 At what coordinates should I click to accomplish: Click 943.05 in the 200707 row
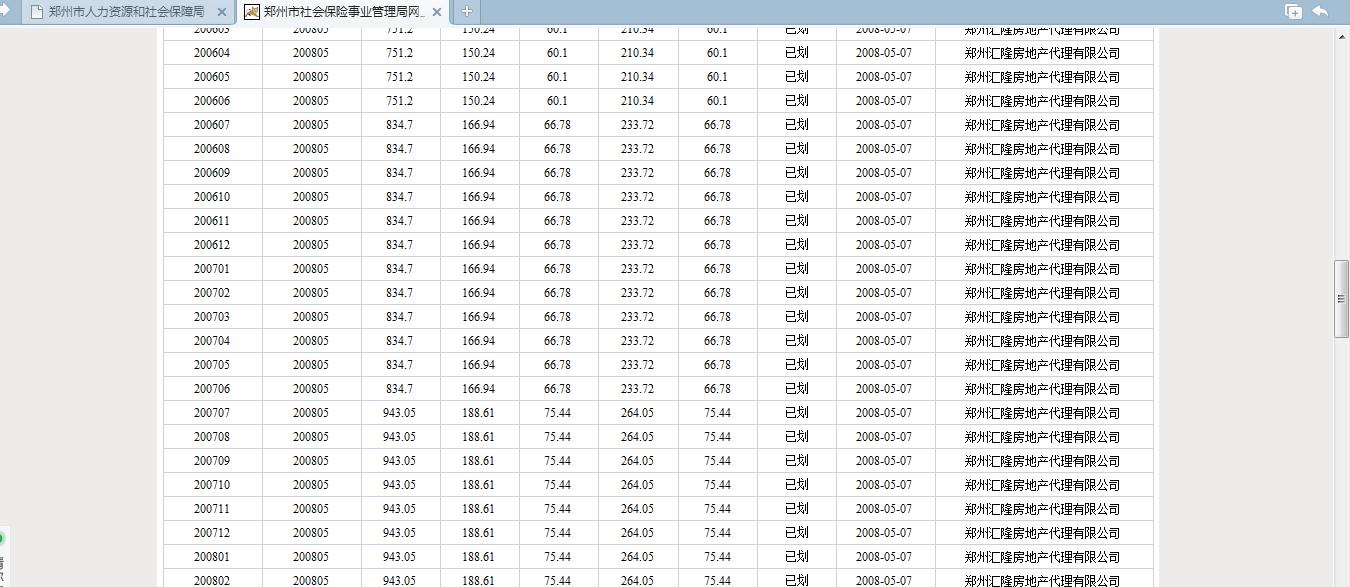pyautogui.click(x=400, y=413)
